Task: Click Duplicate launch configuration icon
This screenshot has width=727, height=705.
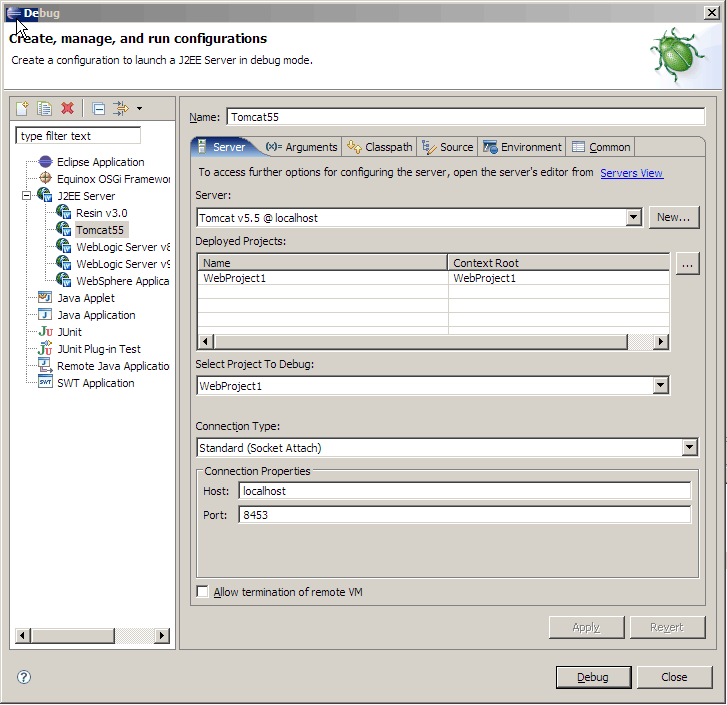Action: [x=45, y=108]
